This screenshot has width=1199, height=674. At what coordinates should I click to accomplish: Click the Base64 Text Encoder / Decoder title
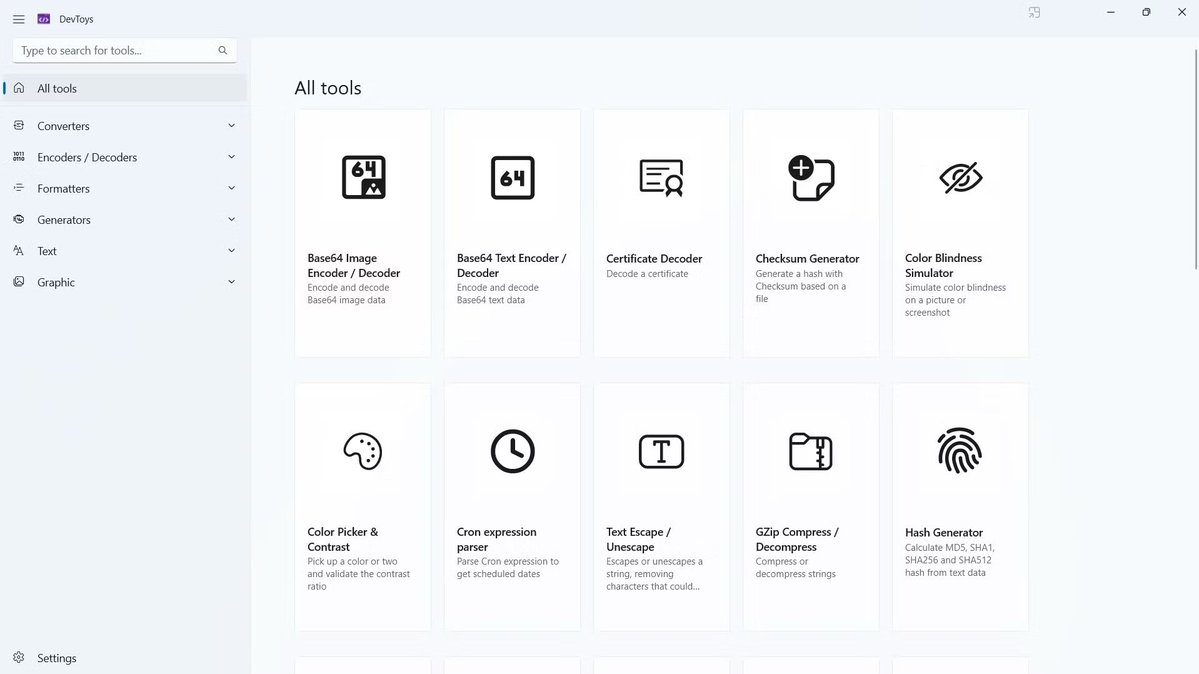point(512,265)
